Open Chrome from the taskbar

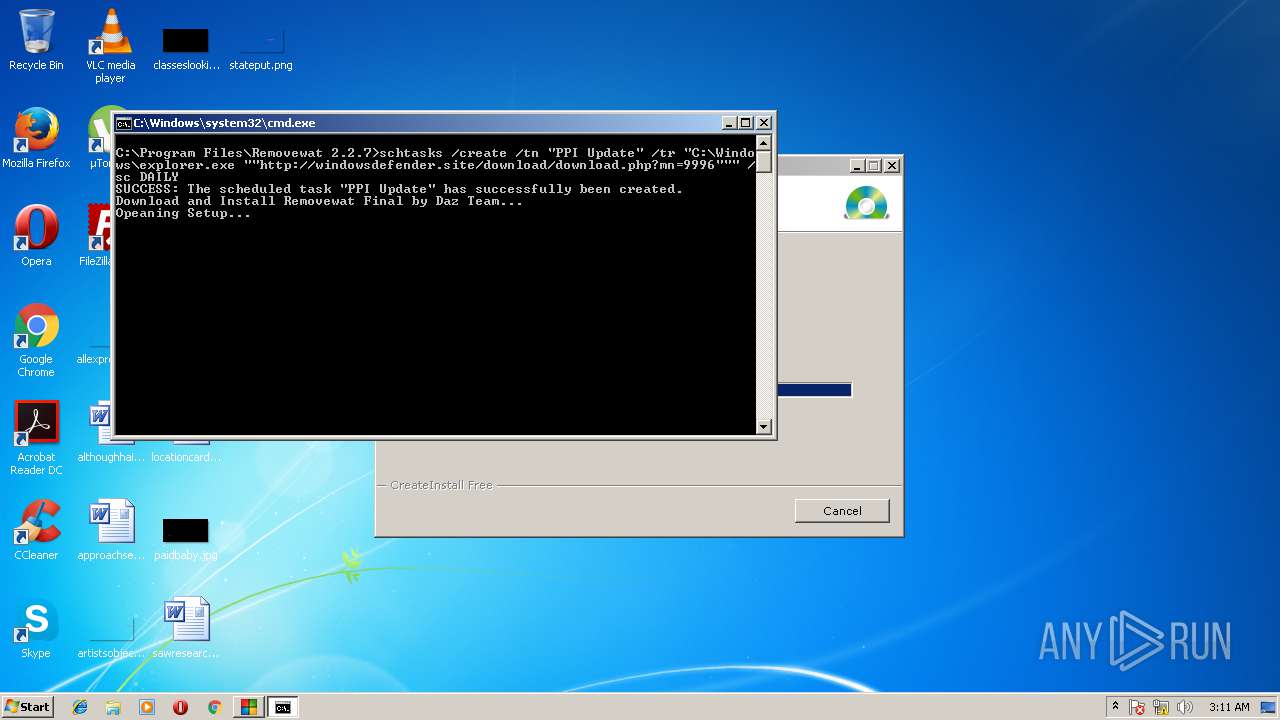point(214,707)
